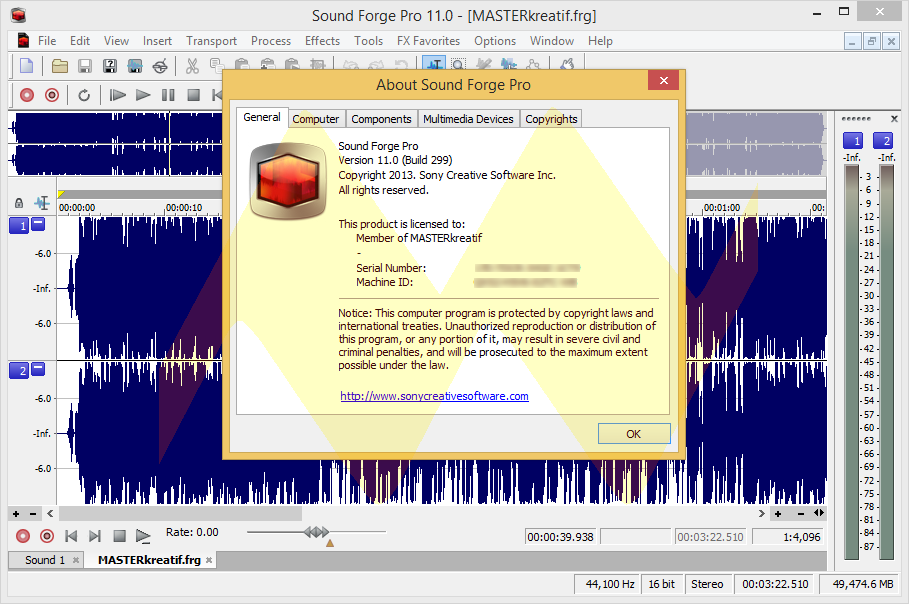Toggle Arm record in bottom transport
This screenshot has height=604, width=909.
coord(47,536)
